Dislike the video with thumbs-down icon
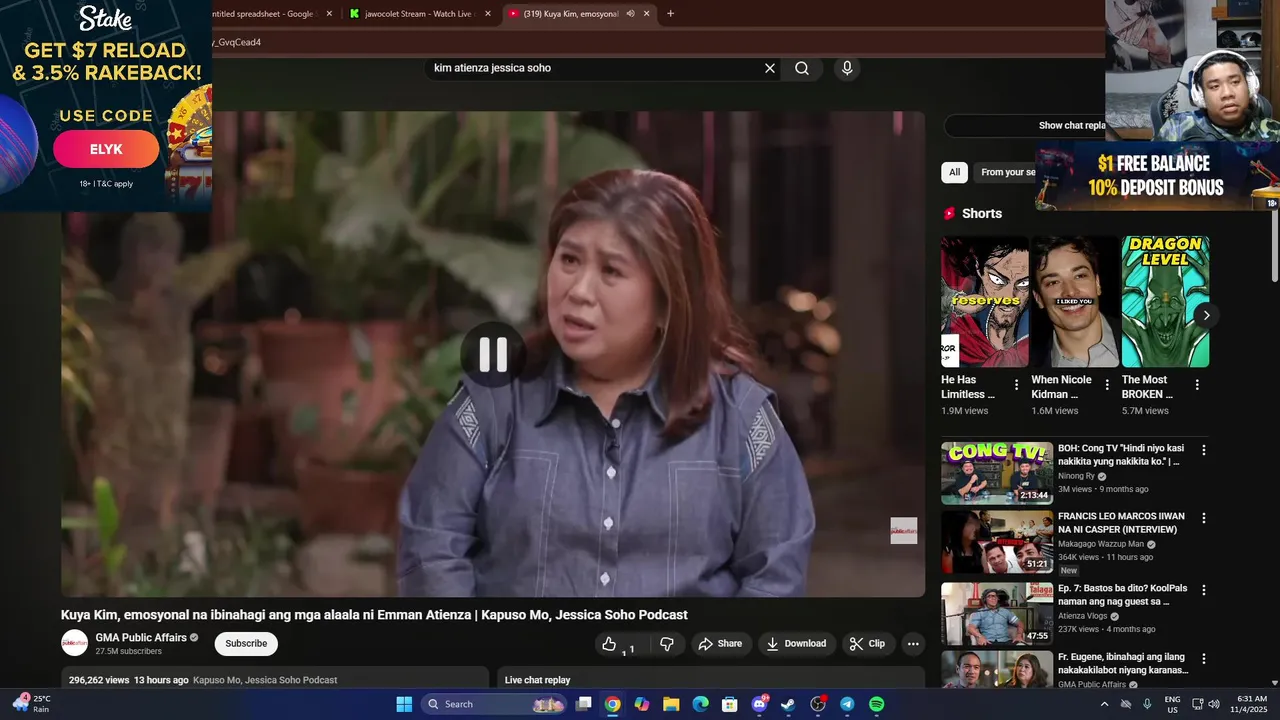The height and width of the screenshot is (720, 1280). click(667, 644)
